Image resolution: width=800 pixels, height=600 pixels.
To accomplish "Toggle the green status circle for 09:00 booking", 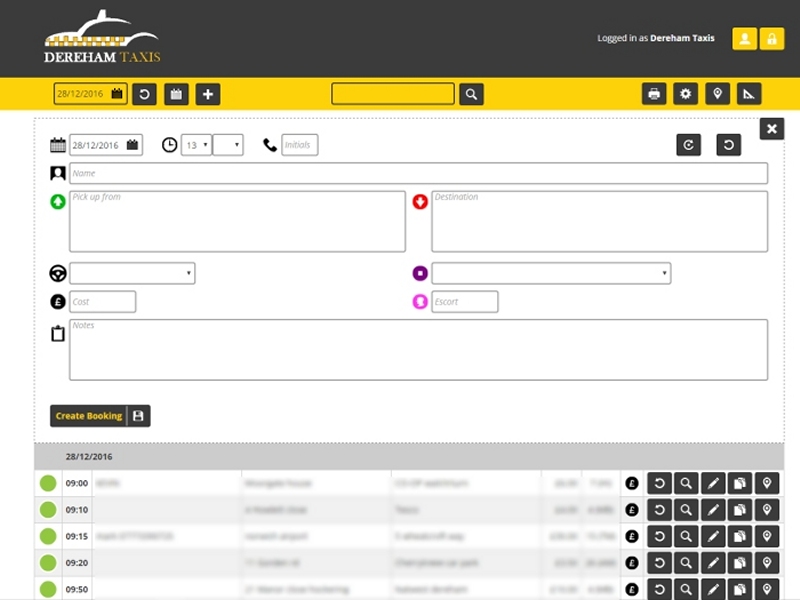I will click(x=48, y=483).
